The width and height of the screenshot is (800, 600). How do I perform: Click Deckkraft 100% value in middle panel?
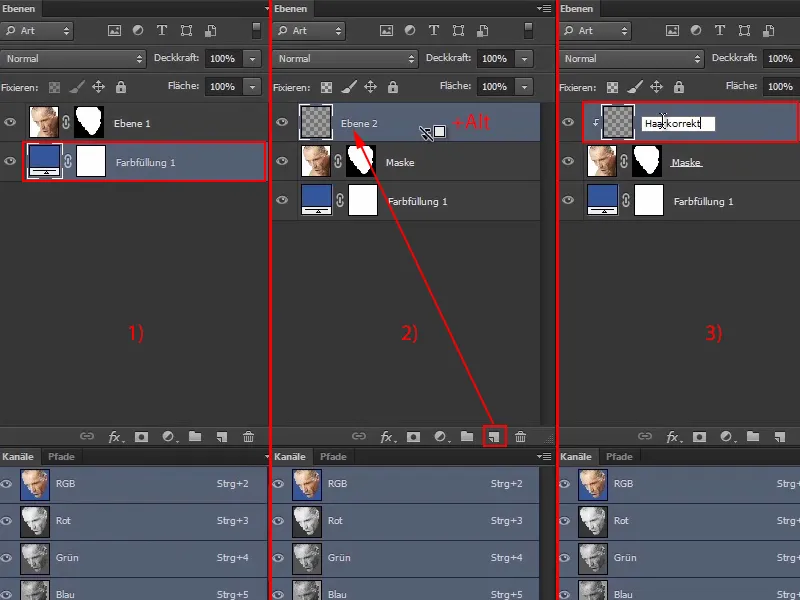point(495,59)
